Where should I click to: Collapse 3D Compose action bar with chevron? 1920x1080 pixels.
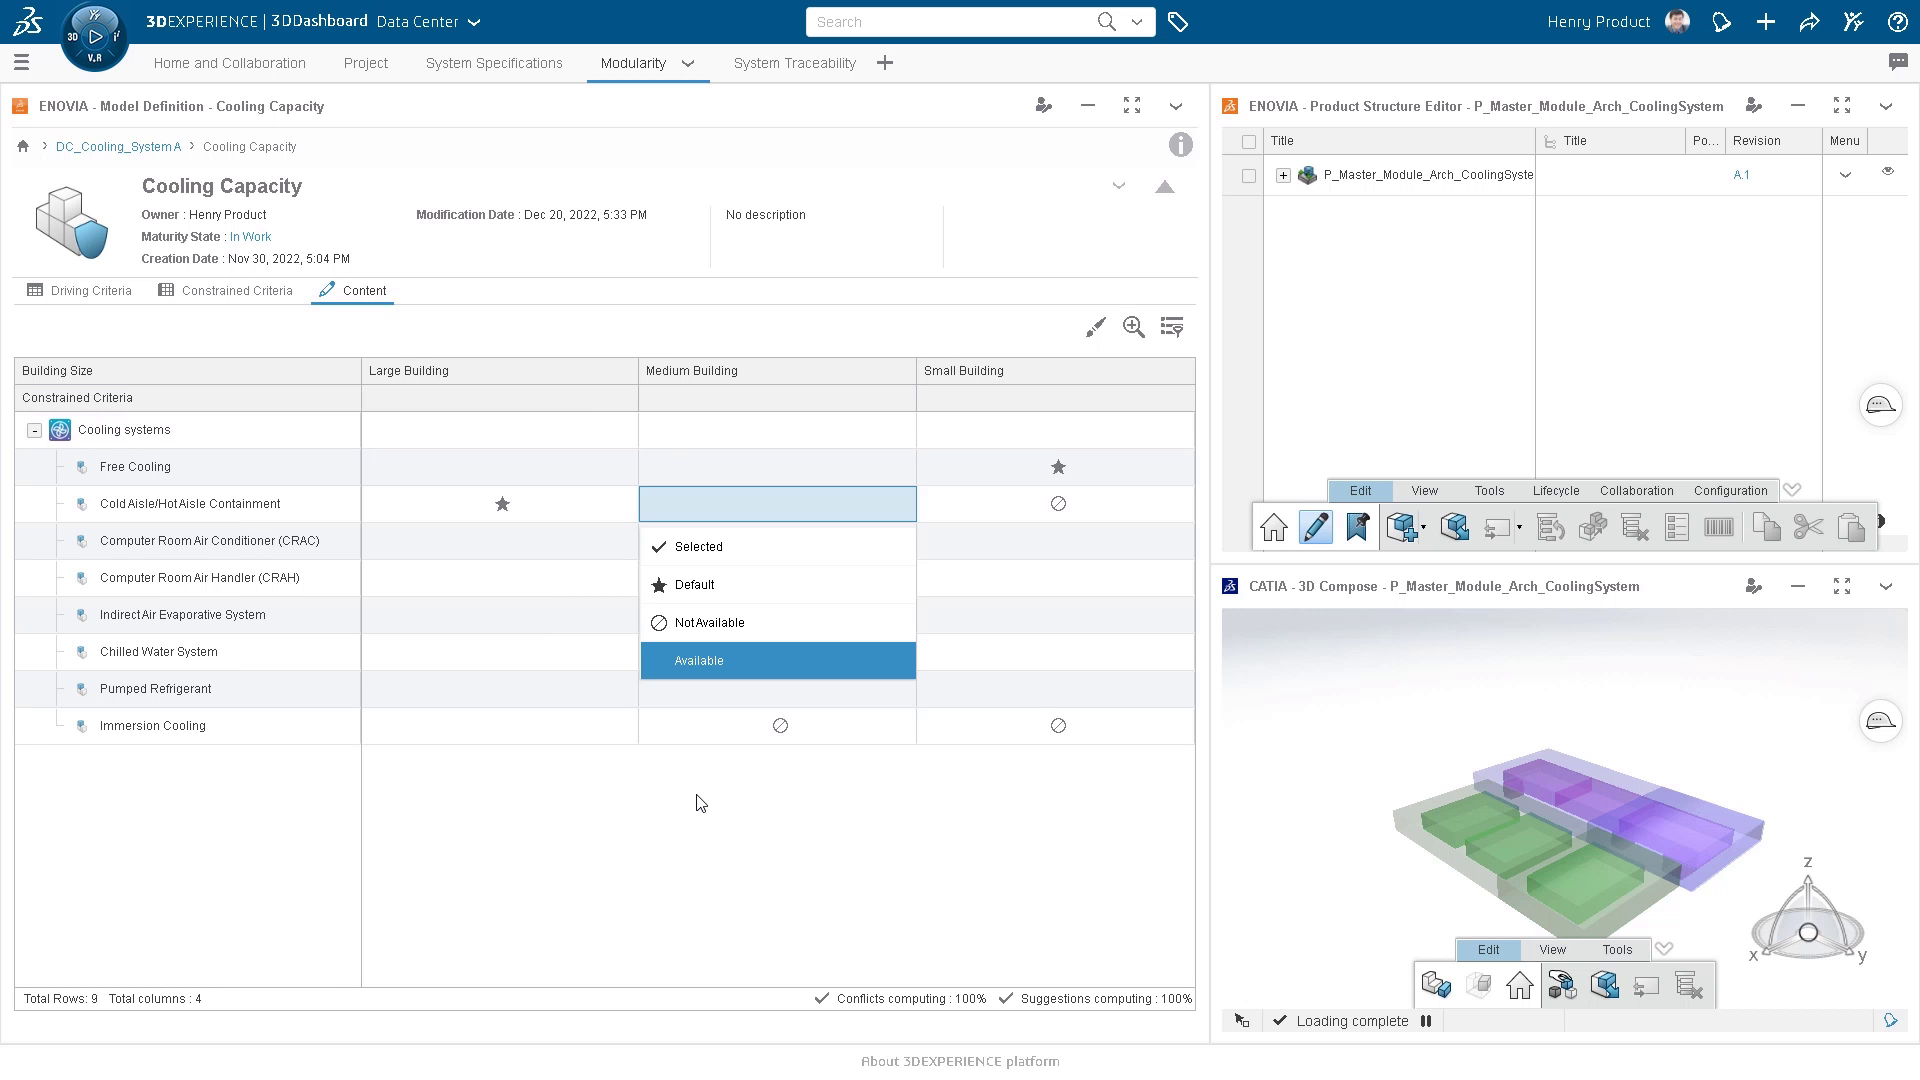point(1664,949)
